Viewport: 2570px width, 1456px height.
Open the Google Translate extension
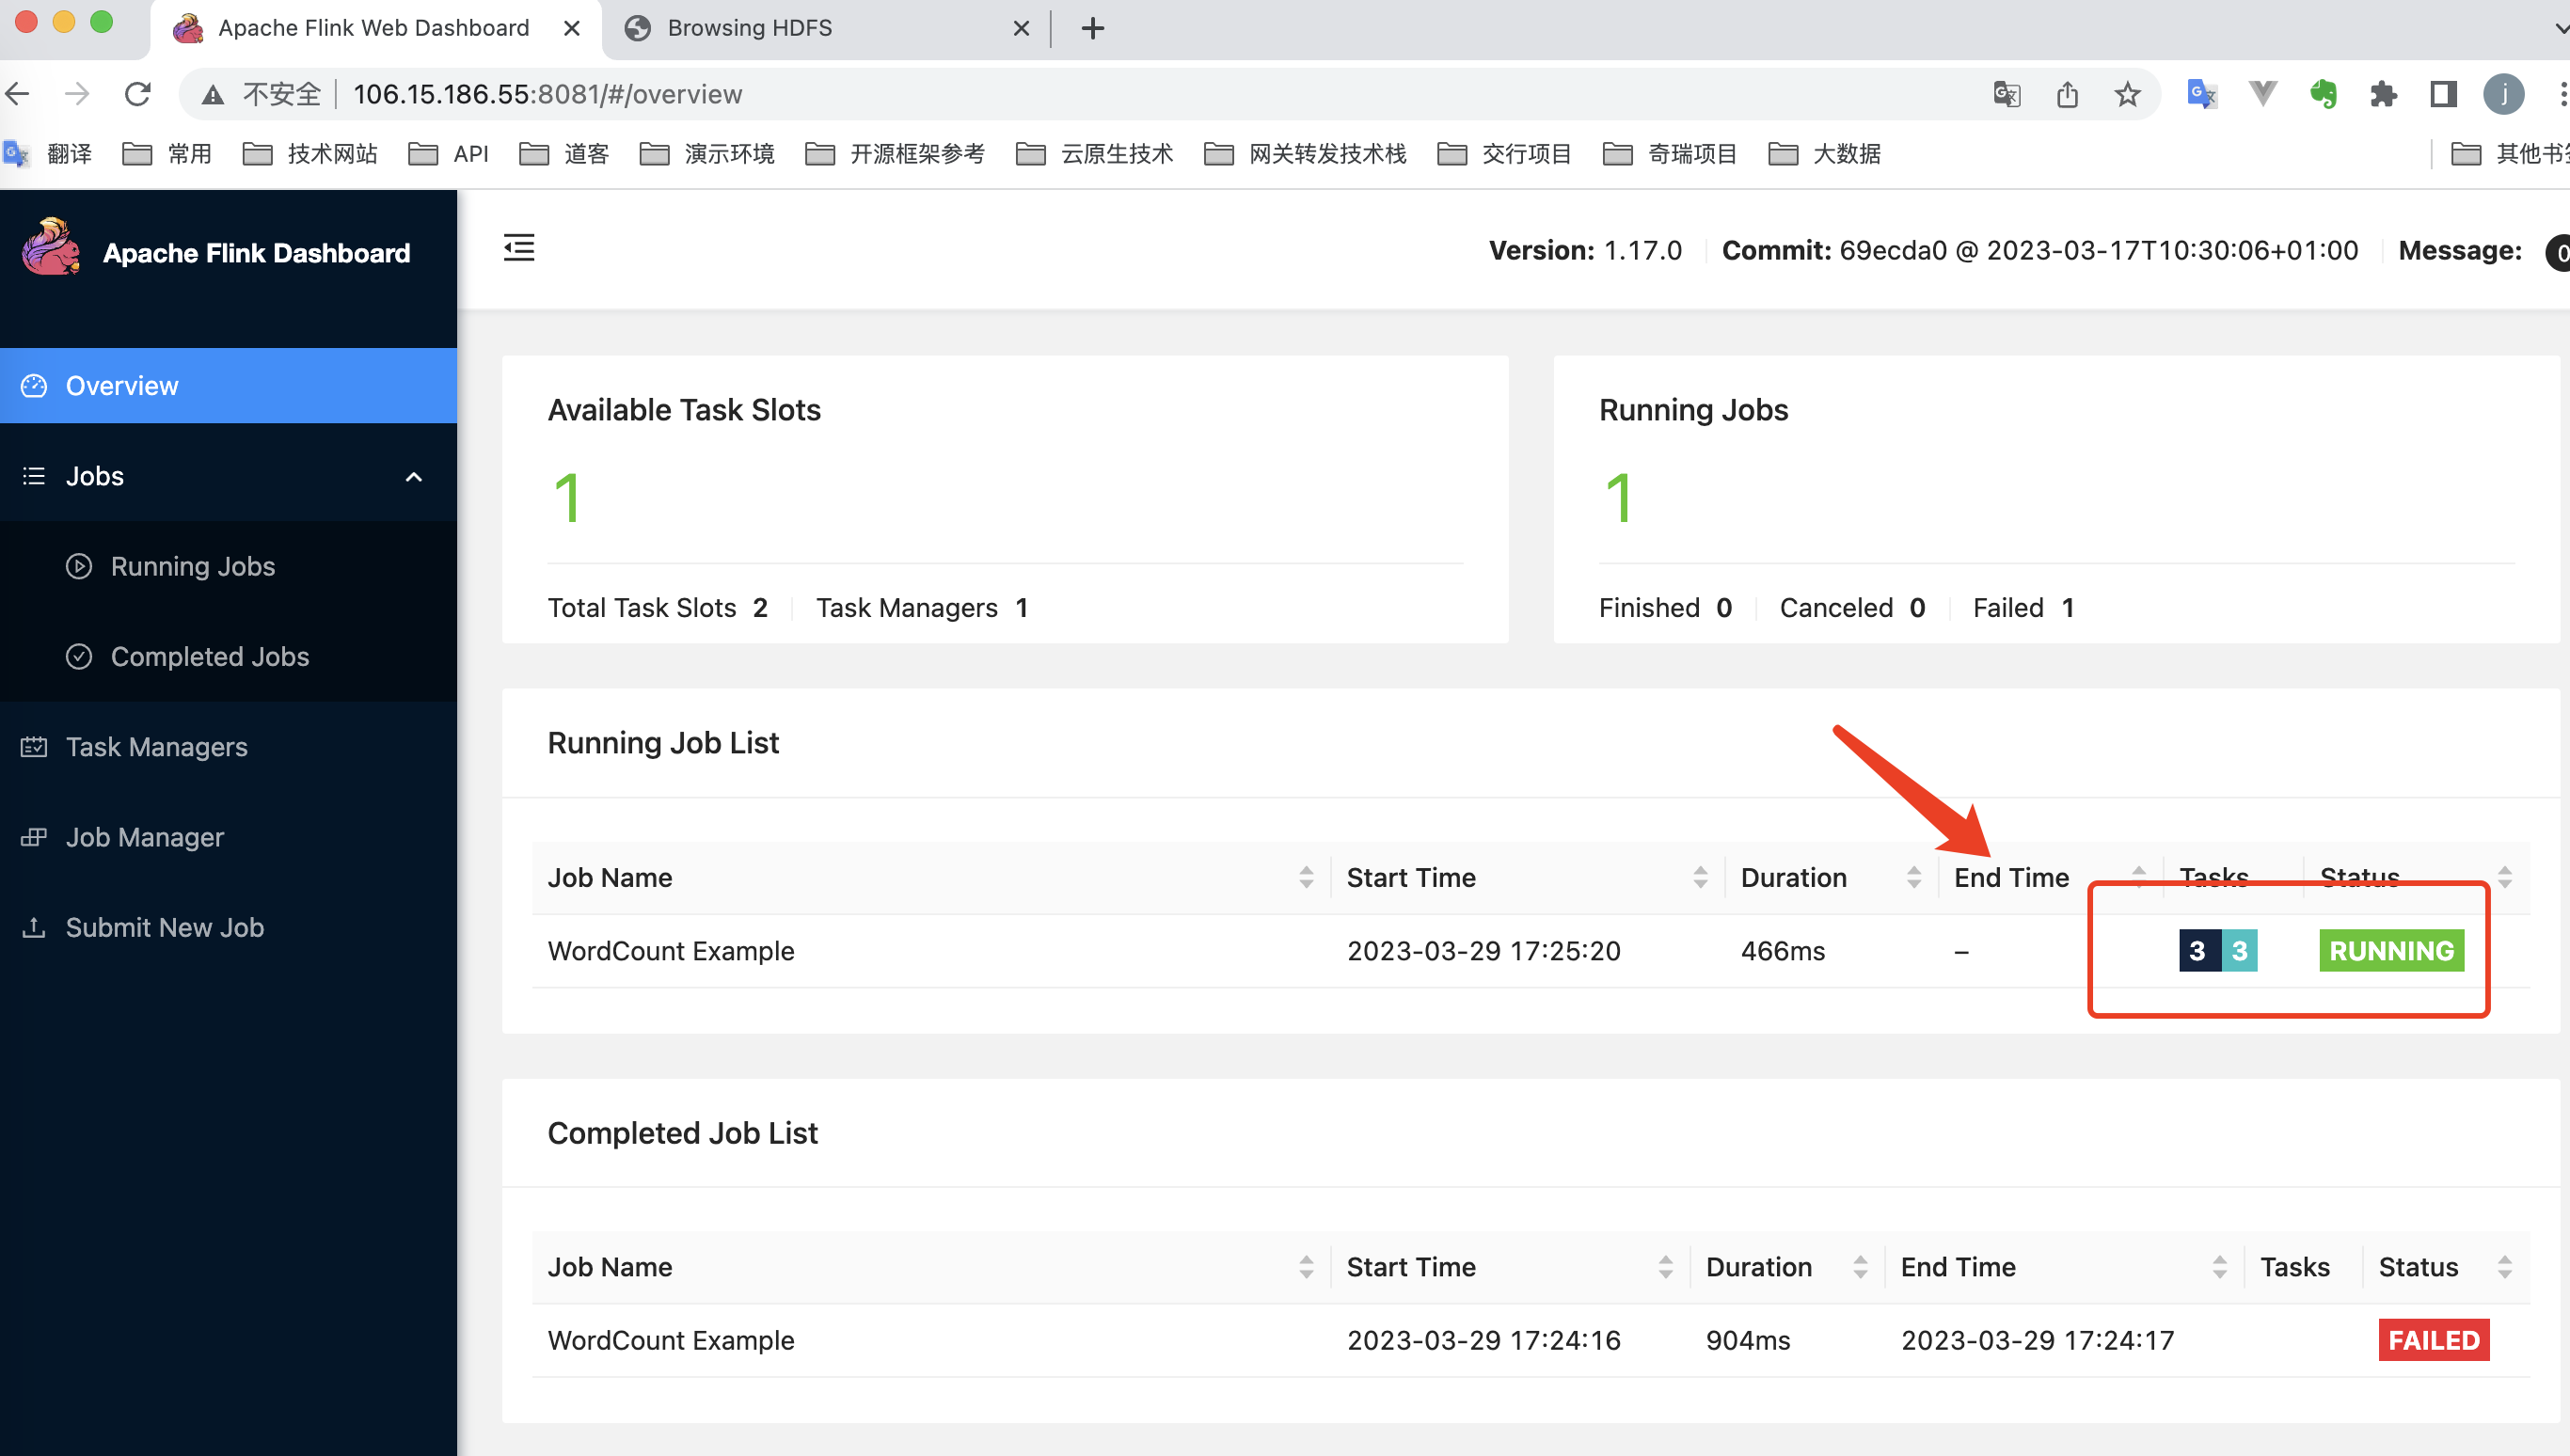coord(2202,94)
